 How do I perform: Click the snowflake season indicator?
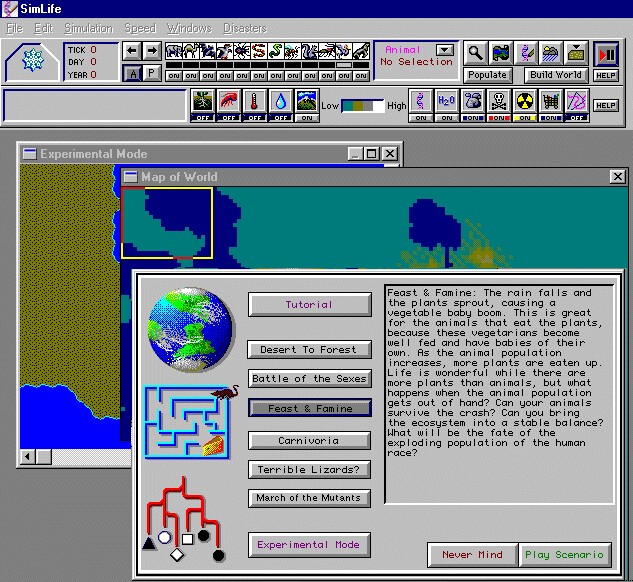point(32,61)
